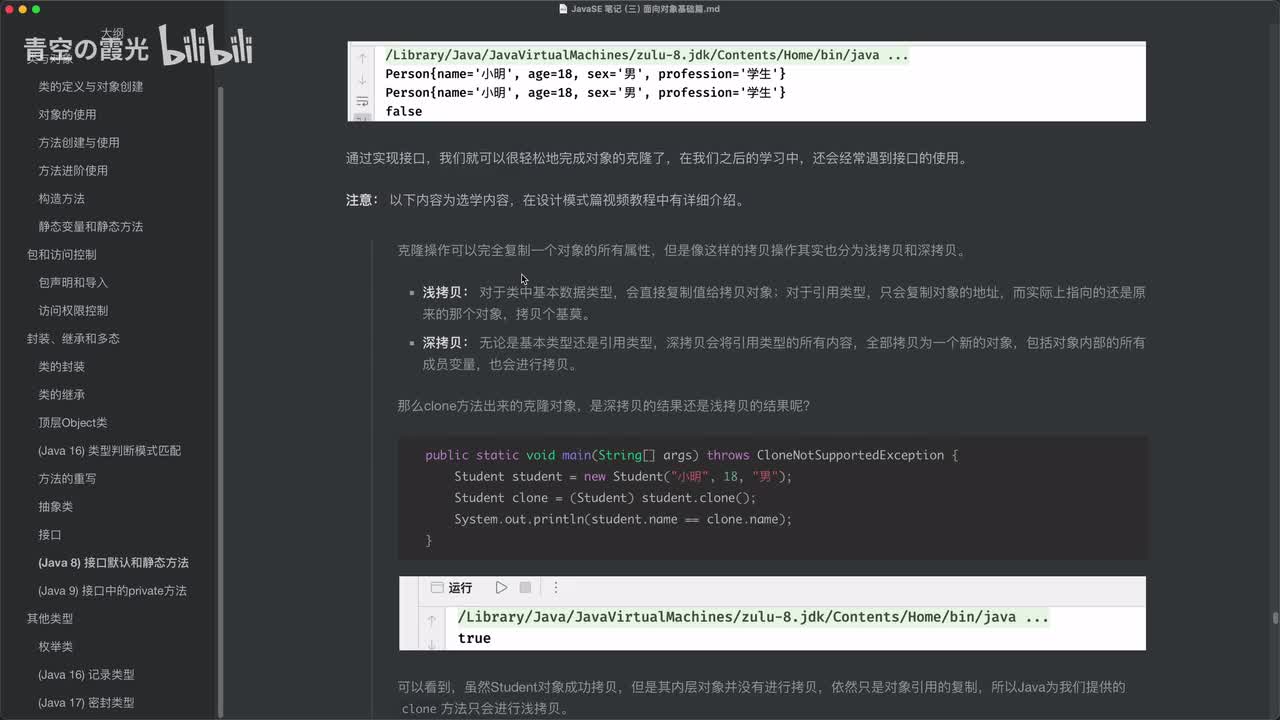
Task: Navigate to 顶层Object类 heading
Action: pyautogui.click(x=73, y=423)
